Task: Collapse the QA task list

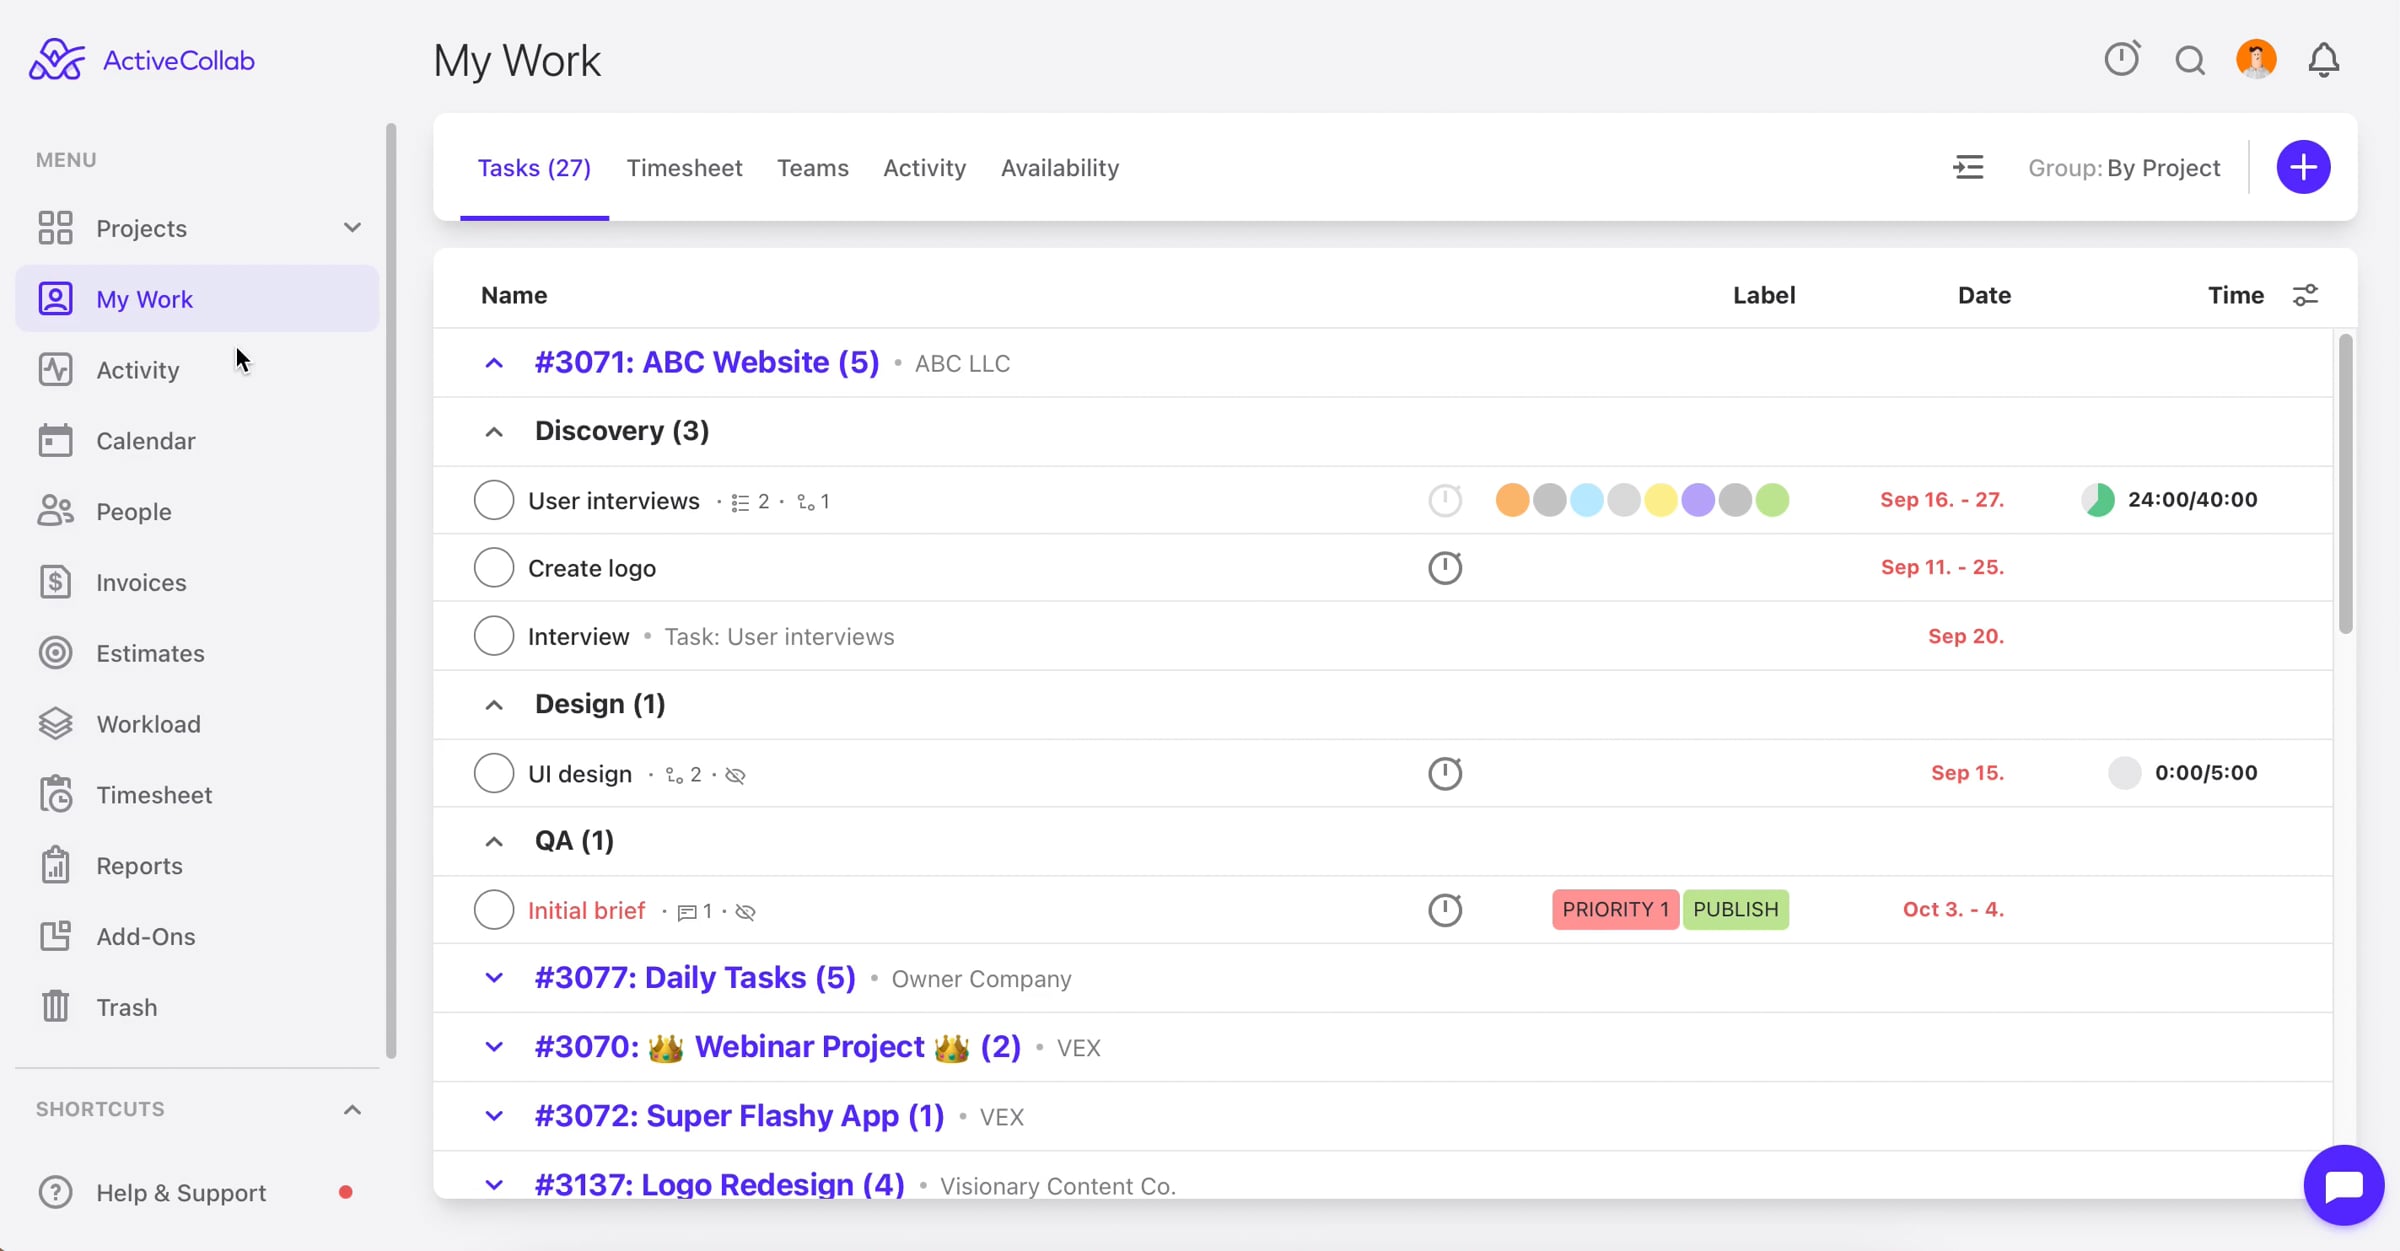Action: tap(494, 842)
